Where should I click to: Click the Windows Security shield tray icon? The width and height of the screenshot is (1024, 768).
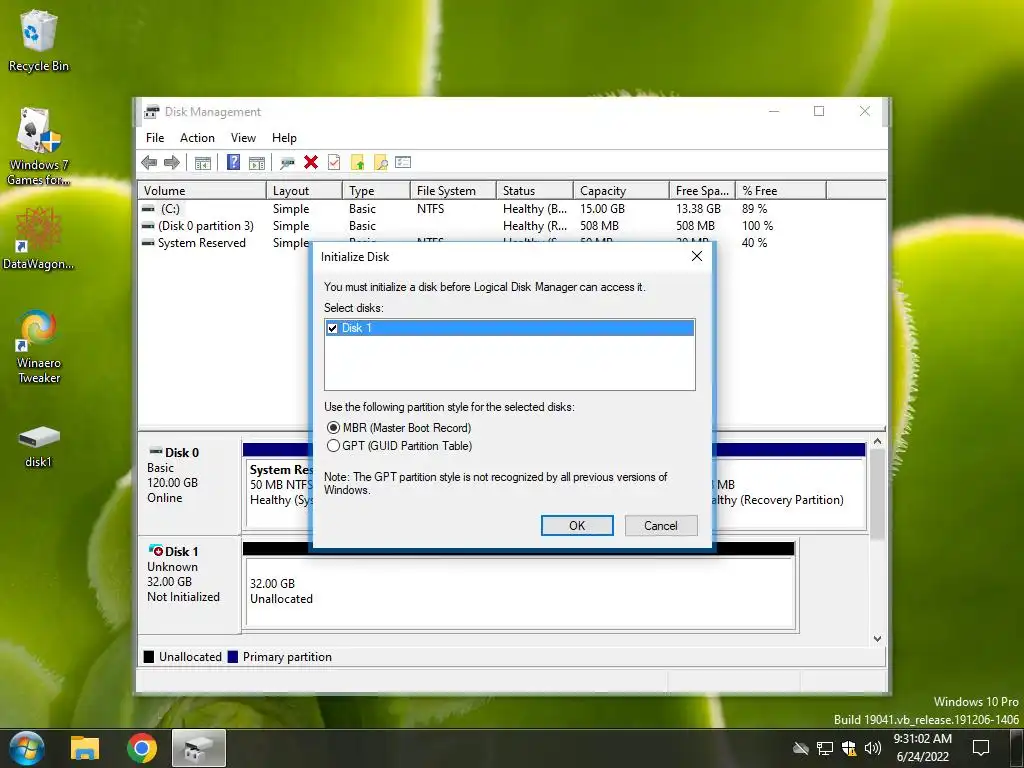pos(848,748)
